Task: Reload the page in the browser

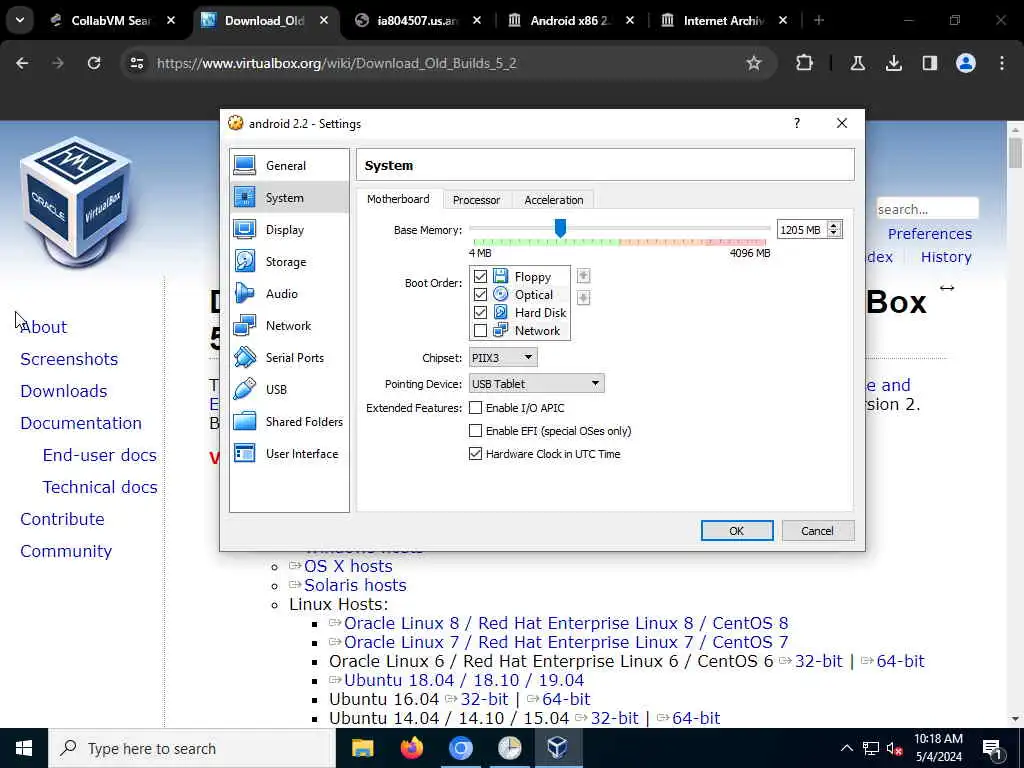Action: 94,63
